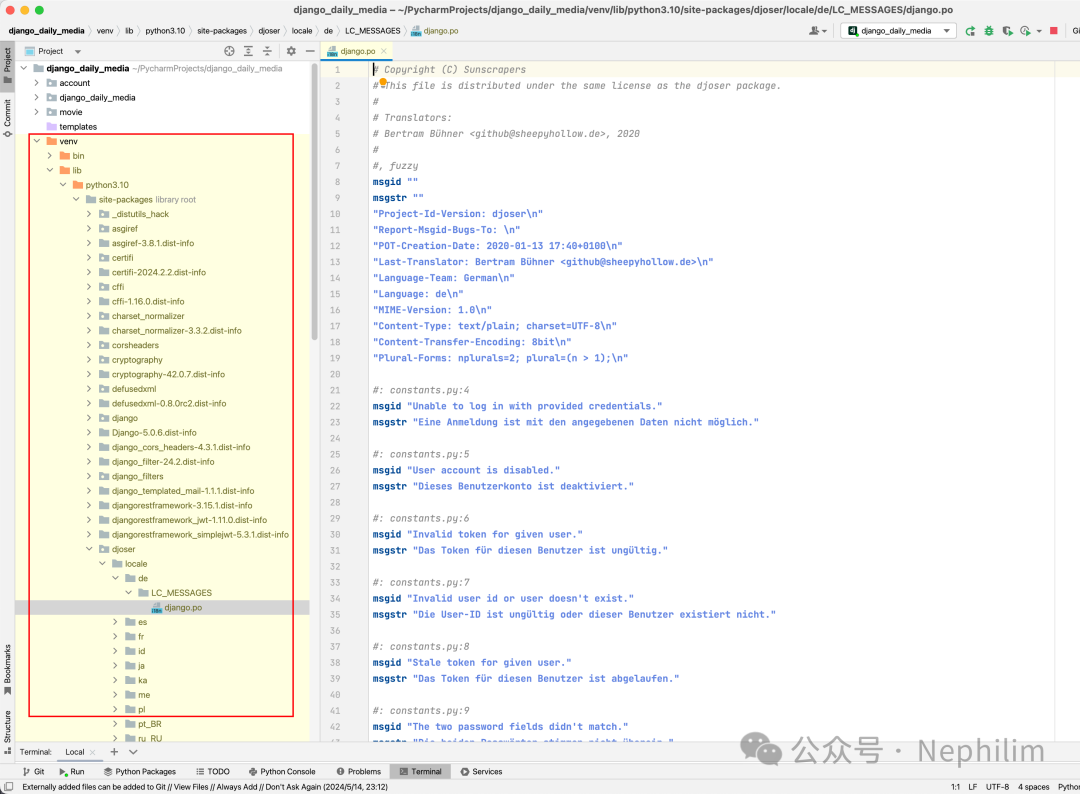Expand the fr locale folder
The height and width of the screenshot is (794, 1080).
[115, 636]
